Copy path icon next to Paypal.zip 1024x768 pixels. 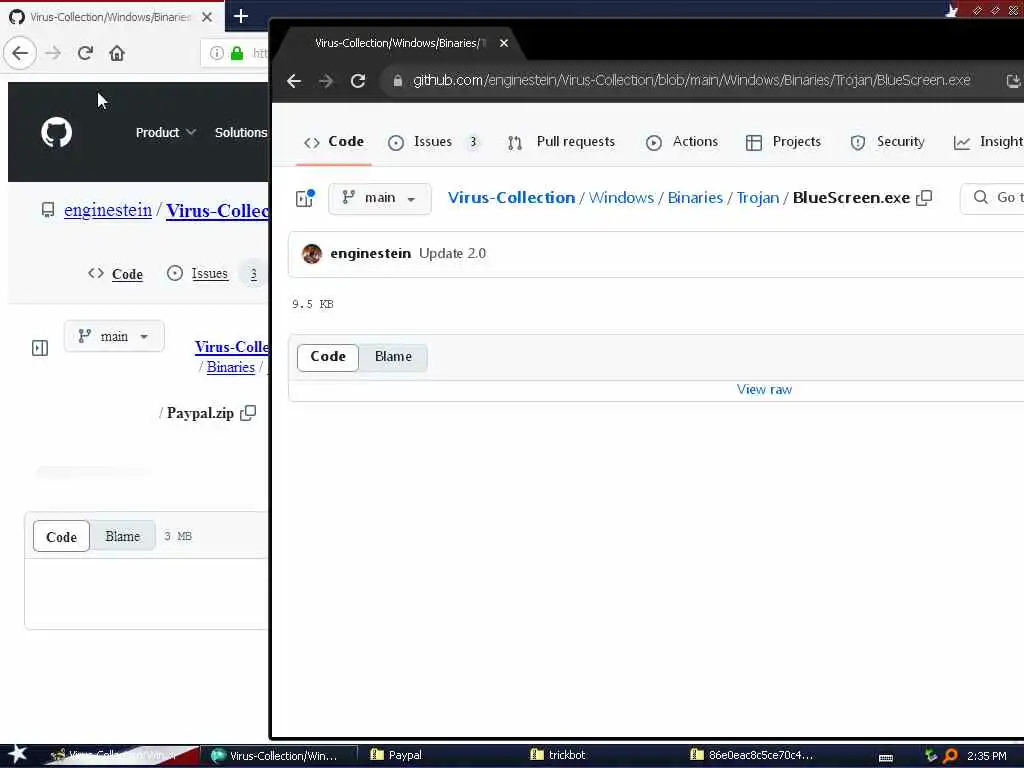click(248, 413)
